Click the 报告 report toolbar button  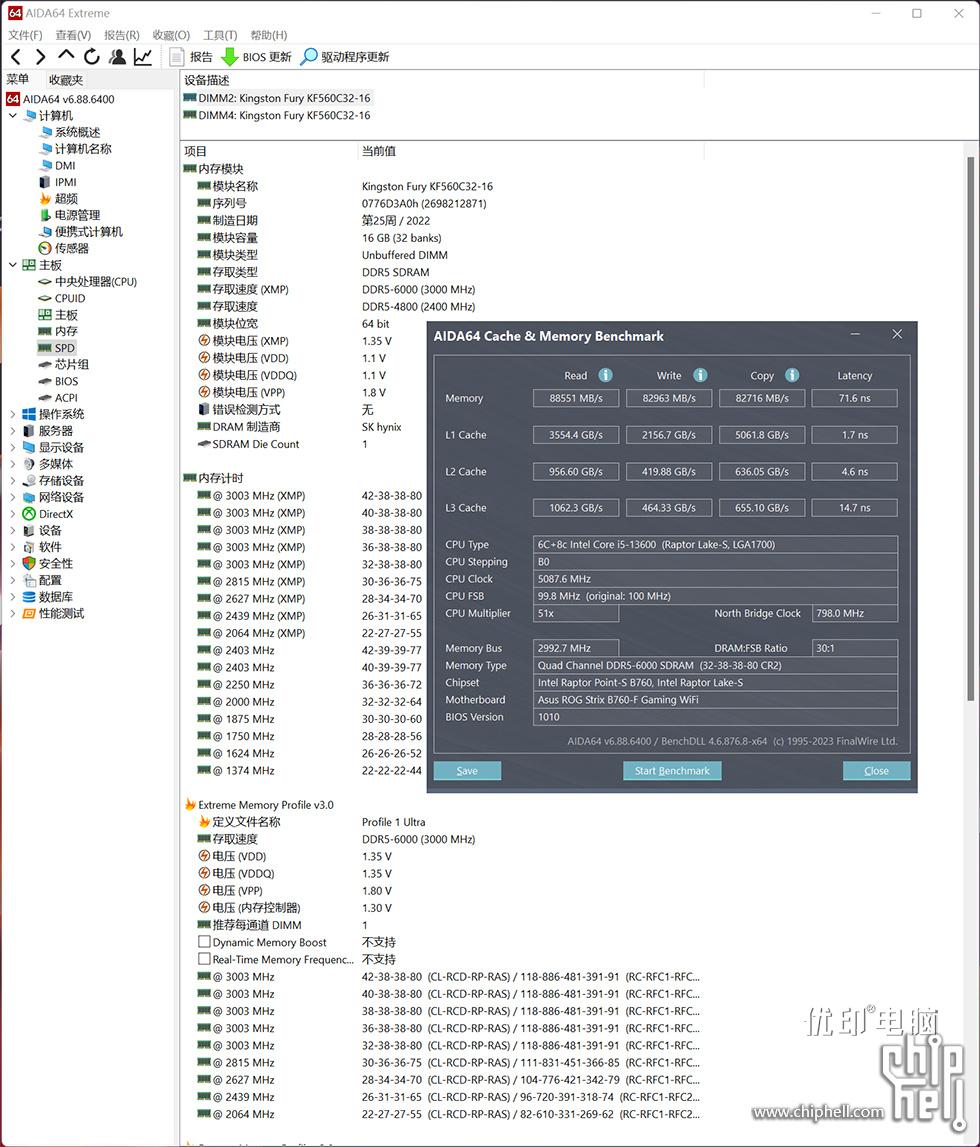pyautogui.click(x=191, y=56)
